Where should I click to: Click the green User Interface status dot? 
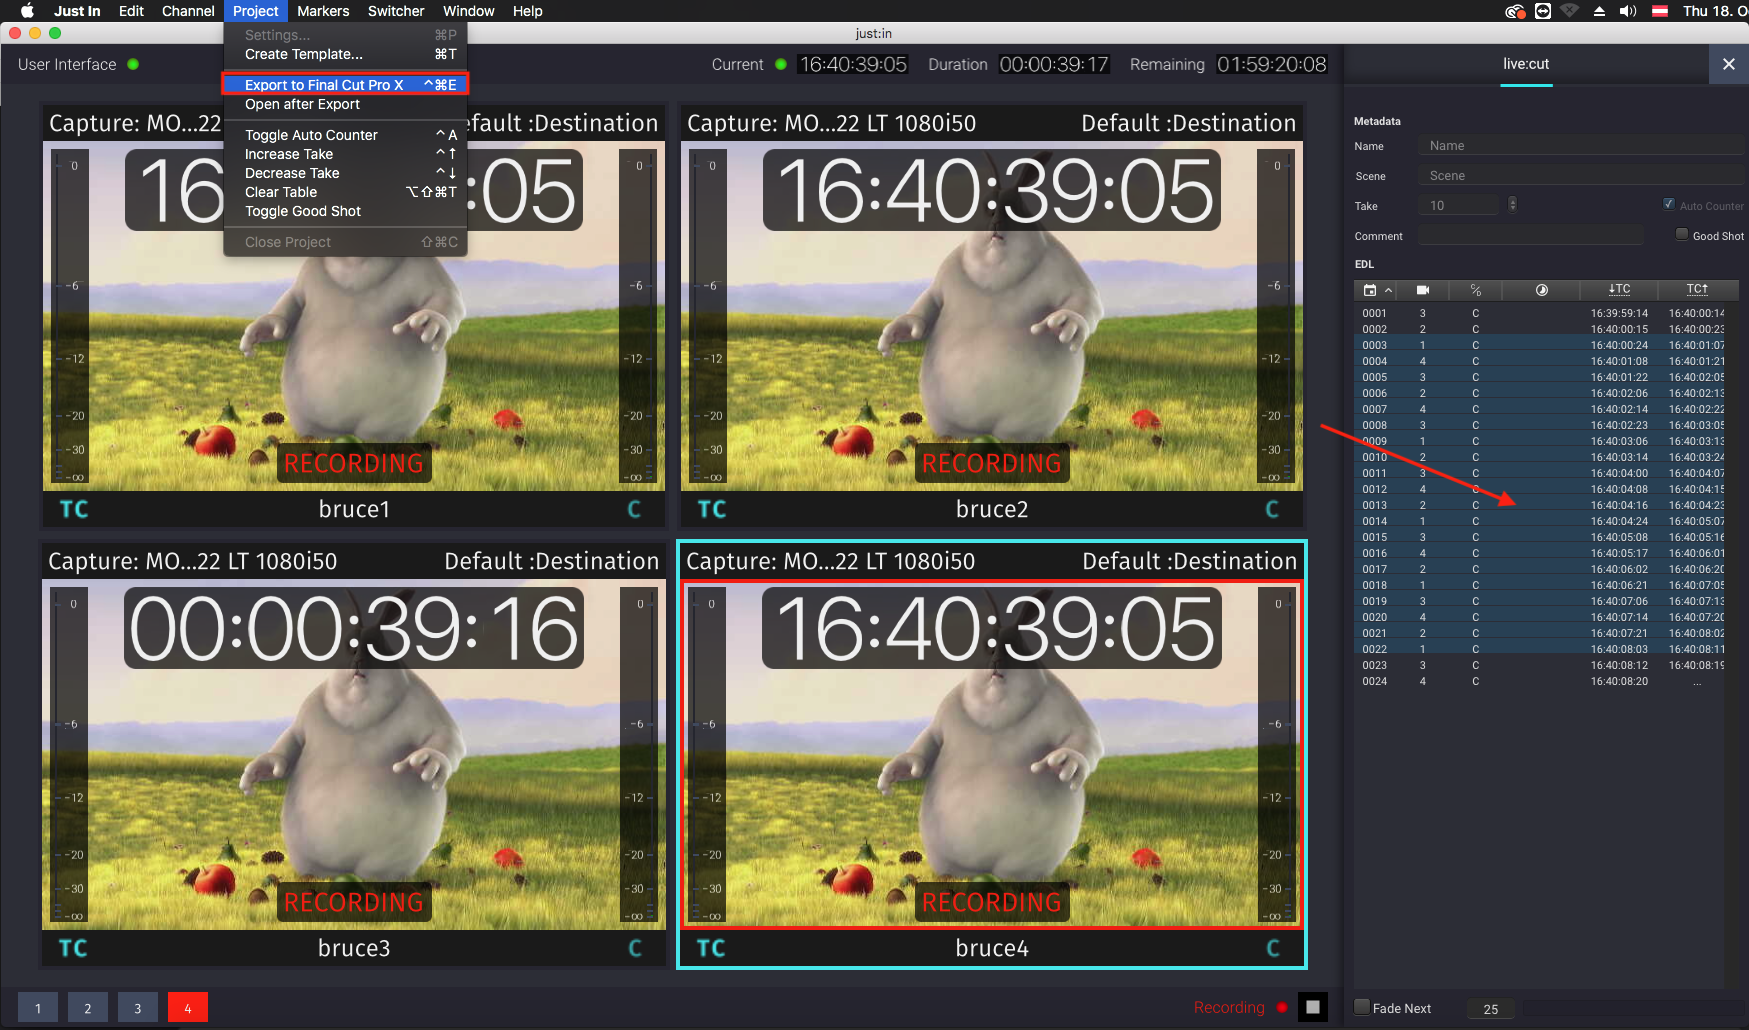click(133, 64)
